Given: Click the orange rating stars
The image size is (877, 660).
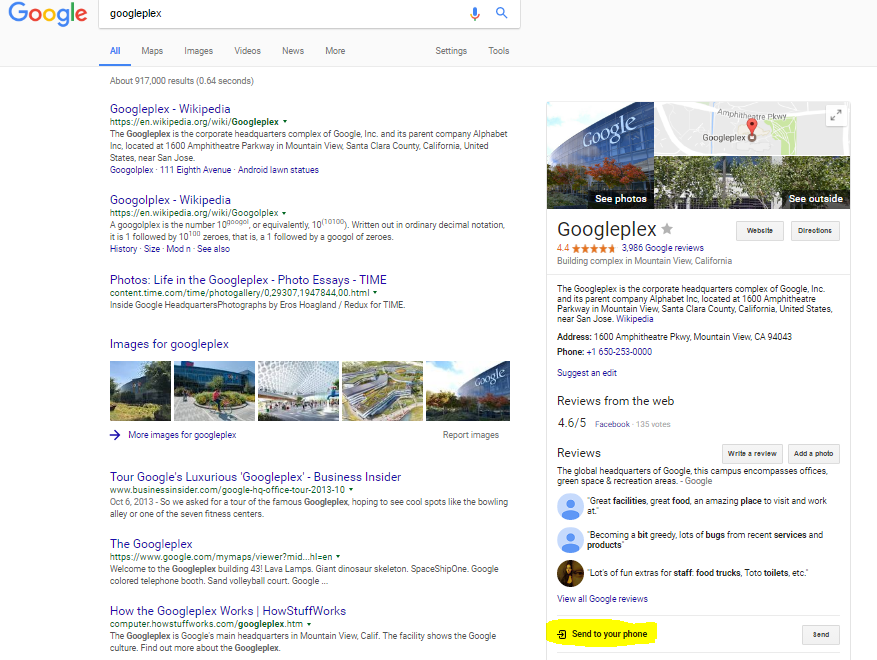Looking at the screenshot, I should tap(593, 248).
